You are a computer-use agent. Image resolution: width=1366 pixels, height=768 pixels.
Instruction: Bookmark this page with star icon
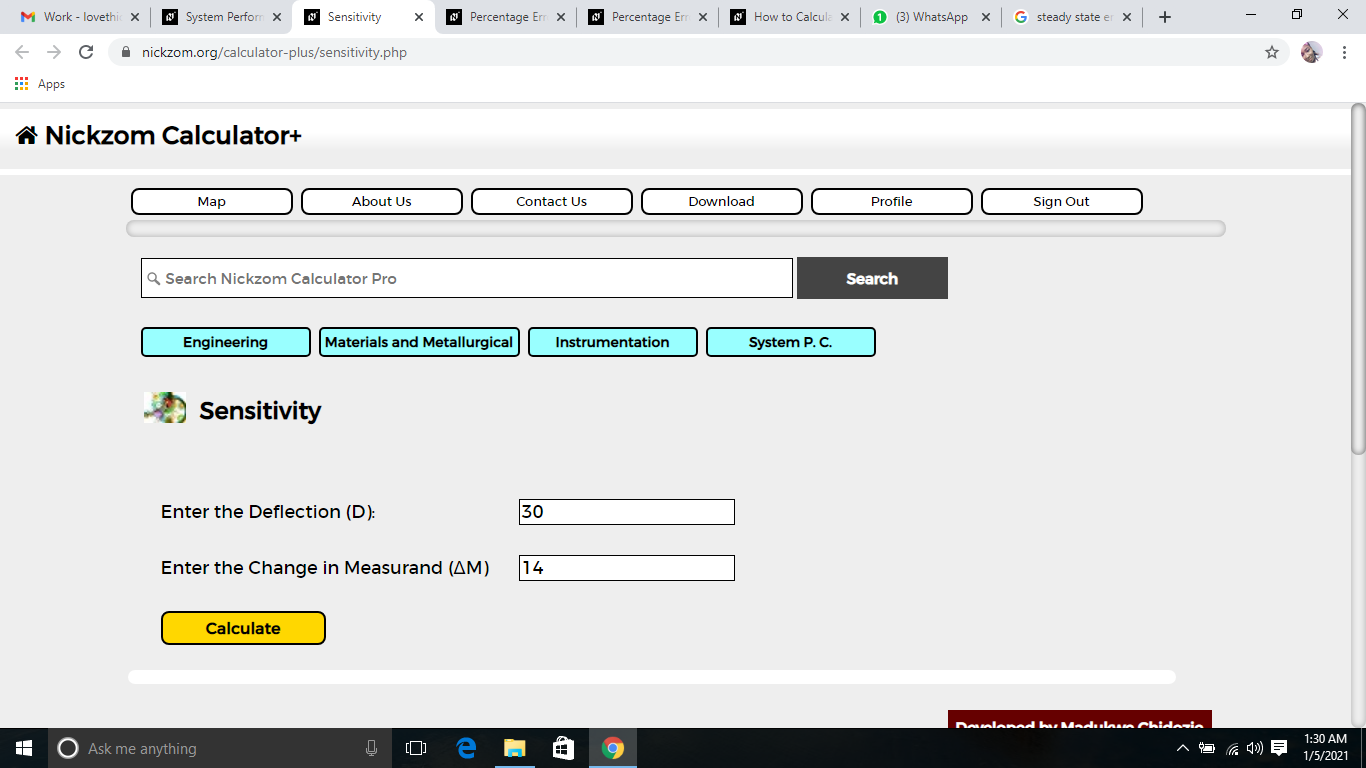pyautogui.click(x=1272, y=52)
